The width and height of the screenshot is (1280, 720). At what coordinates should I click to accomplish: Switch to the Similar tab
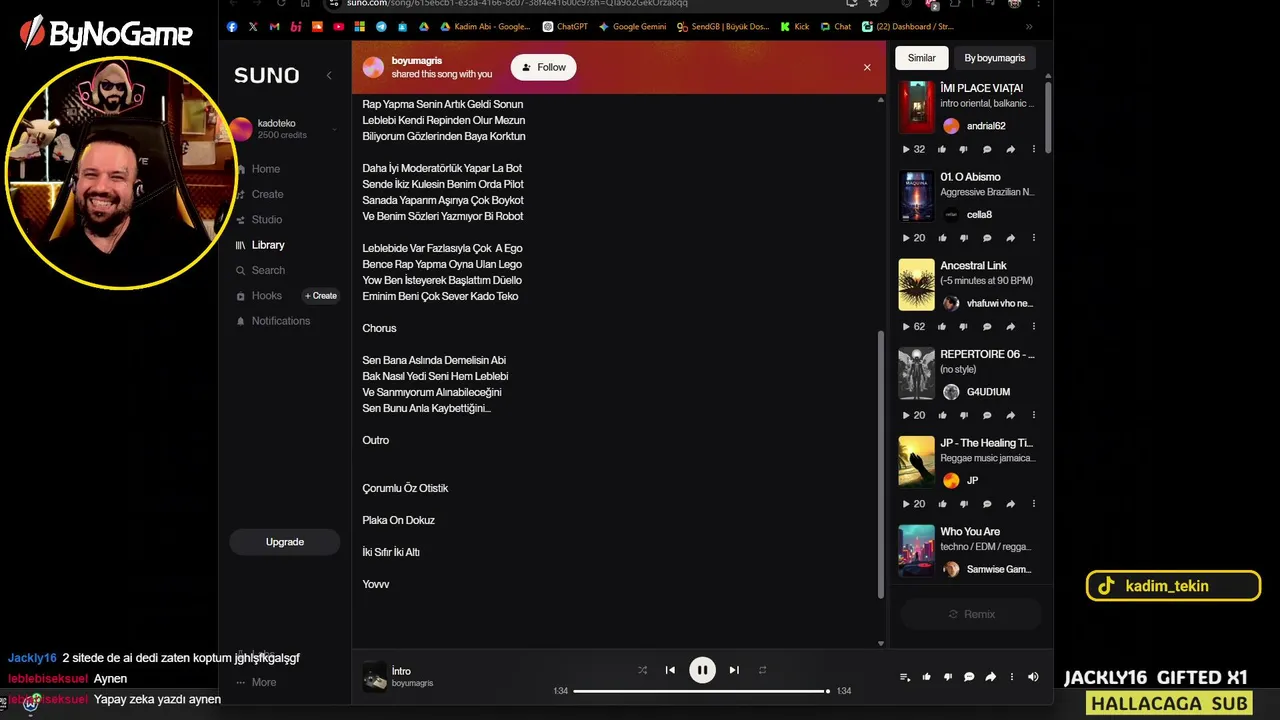click(x=922, y=58)
